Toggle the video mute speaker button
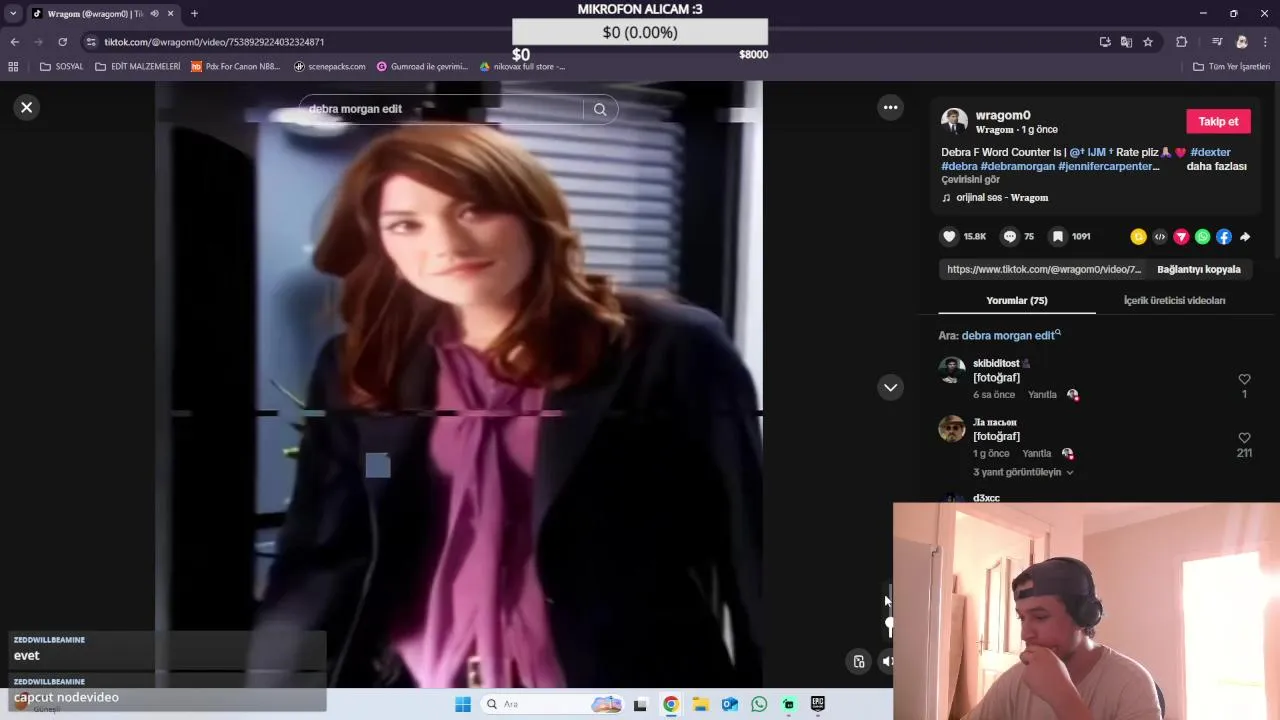1280x720 pixels. (x=886, y=661)
